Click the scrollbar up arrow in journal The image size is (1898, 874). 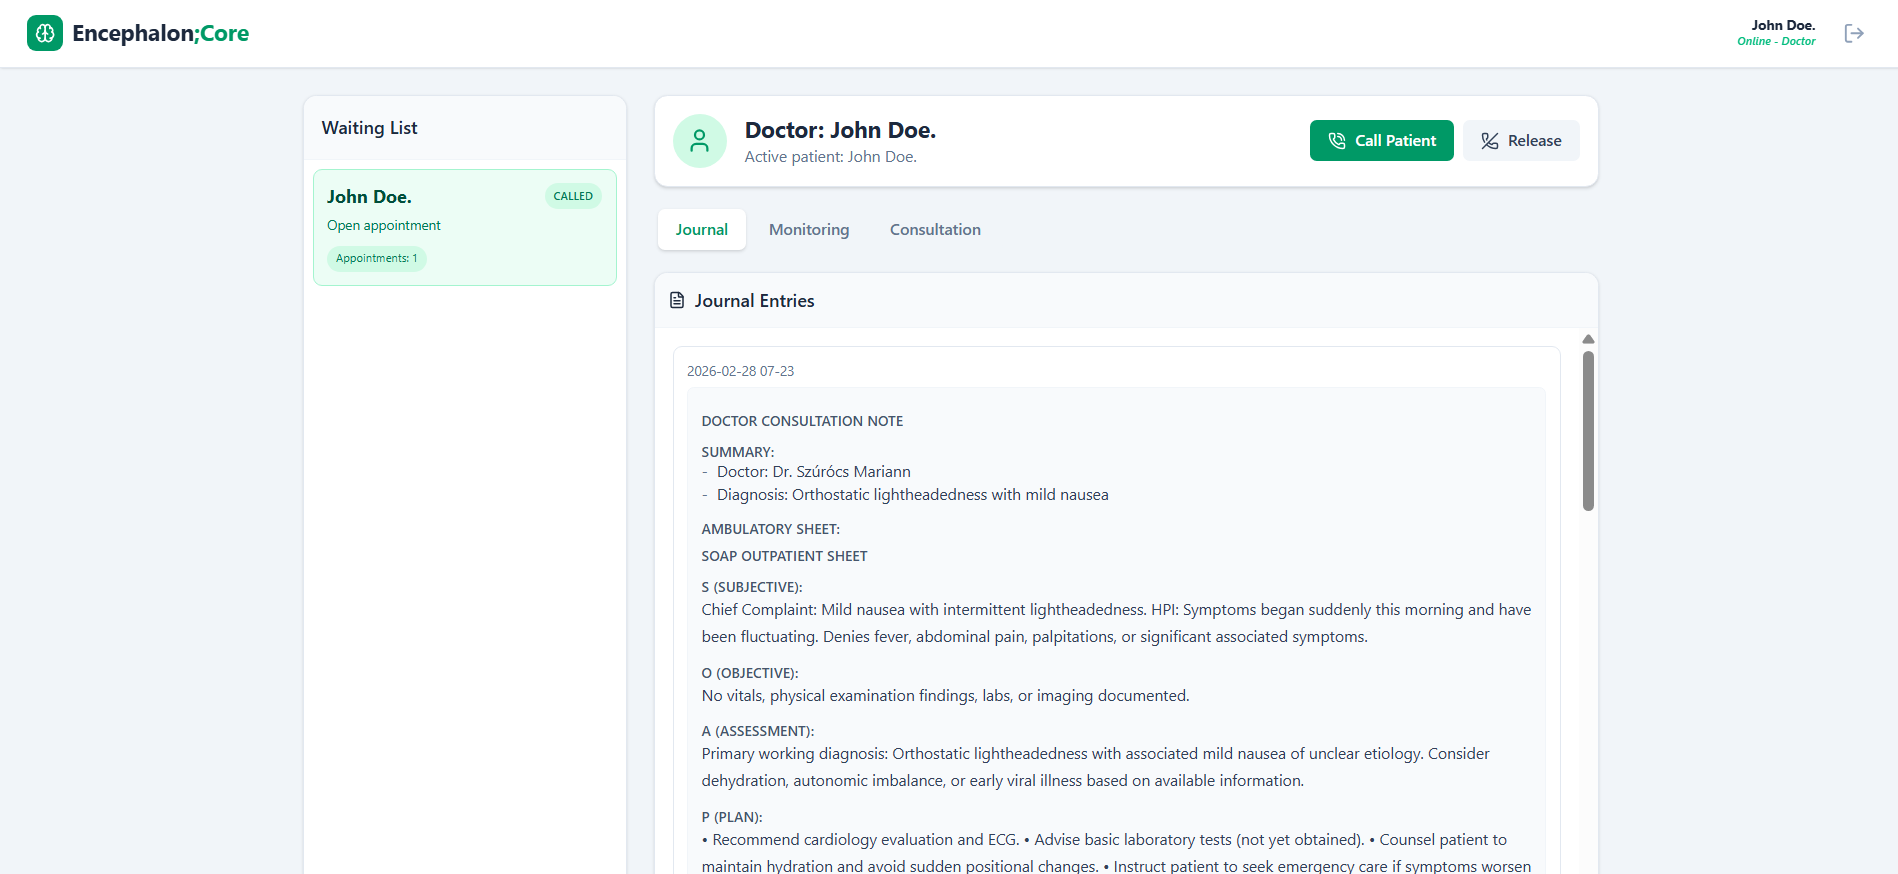[x=1588, y=339]
